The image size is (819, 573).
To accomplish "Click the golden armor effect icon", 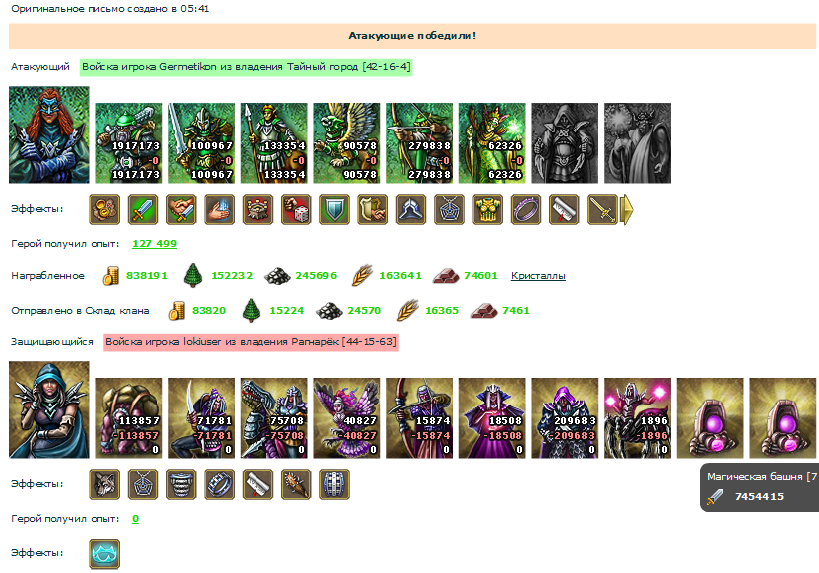I will pos(487,209).
